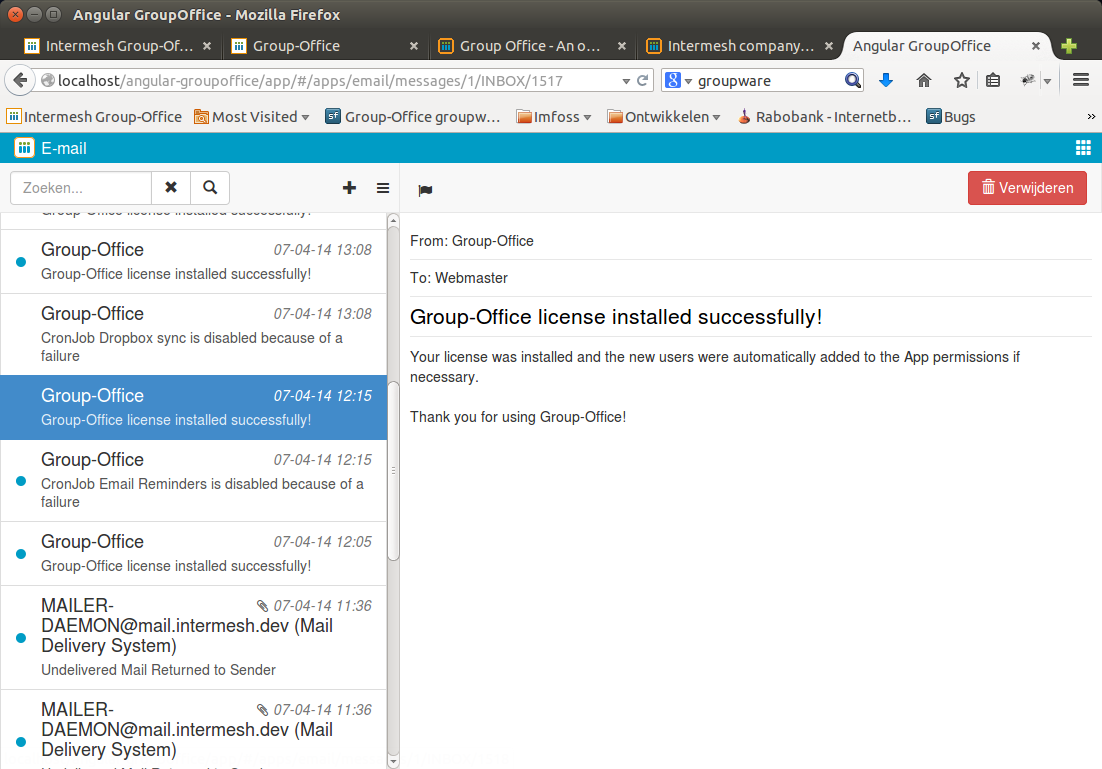Click the Verwijderen delete button
Viewport: 1102px width, 769px height.
click(1027, 188)
